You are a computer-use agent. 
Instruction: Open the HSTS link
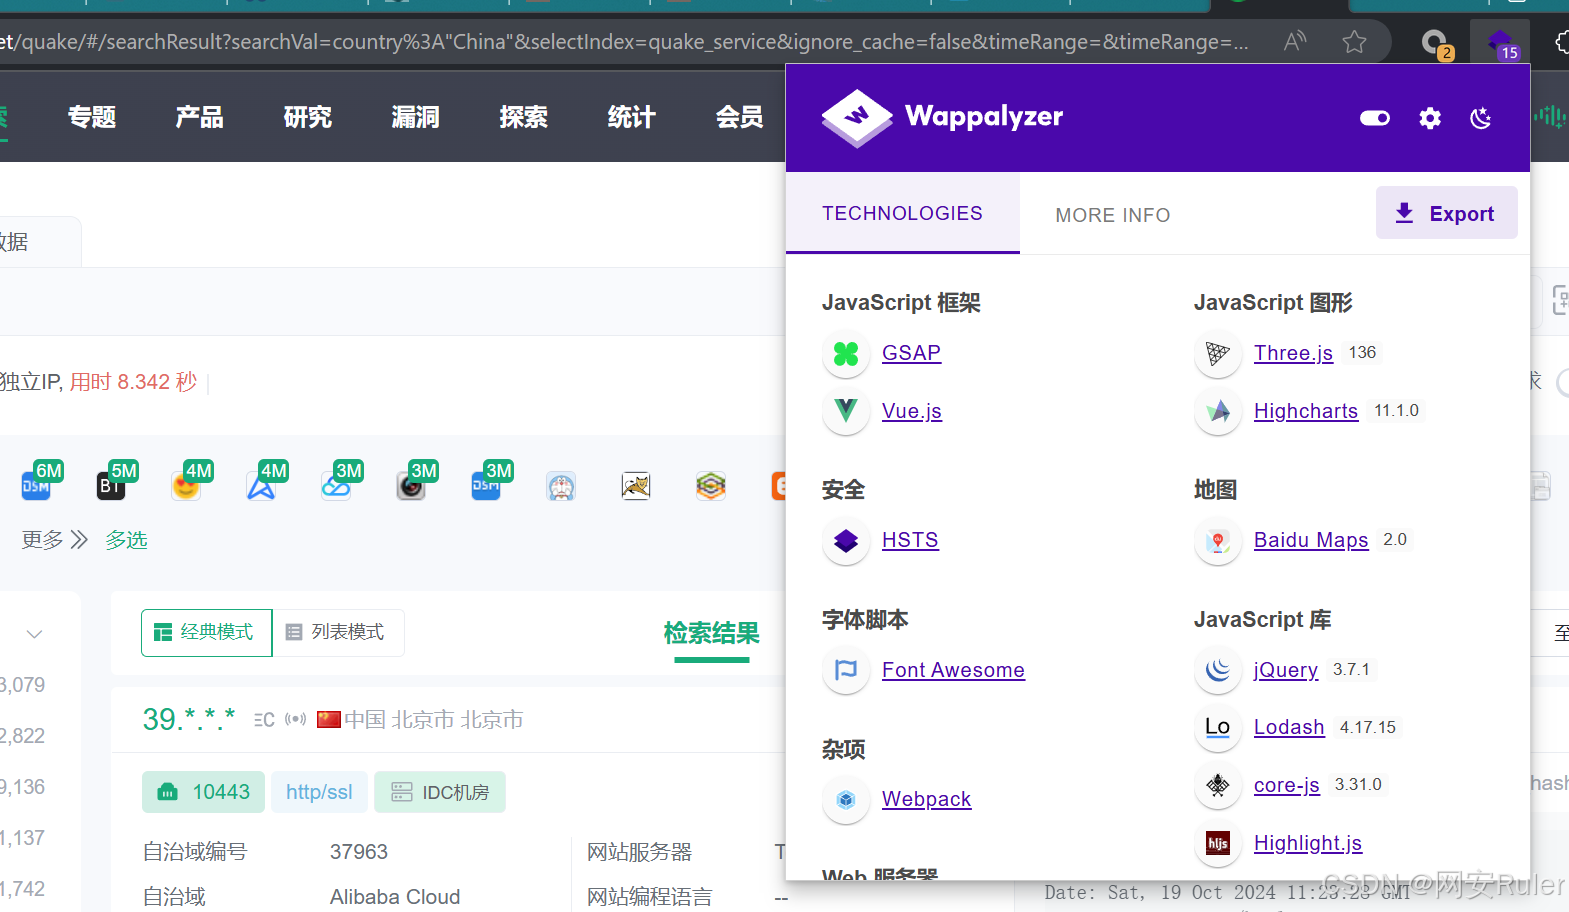coord(910,540)
